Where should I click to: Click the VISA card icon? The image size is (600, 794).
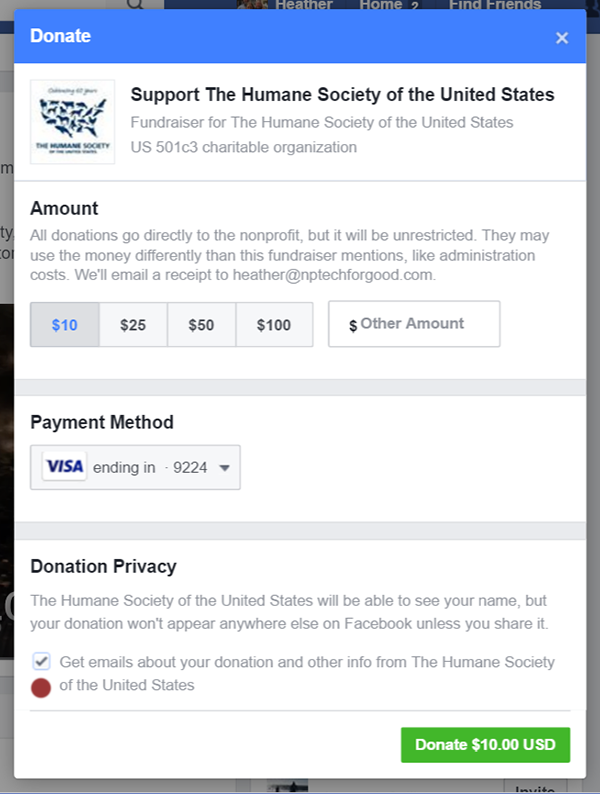point(64,466)
